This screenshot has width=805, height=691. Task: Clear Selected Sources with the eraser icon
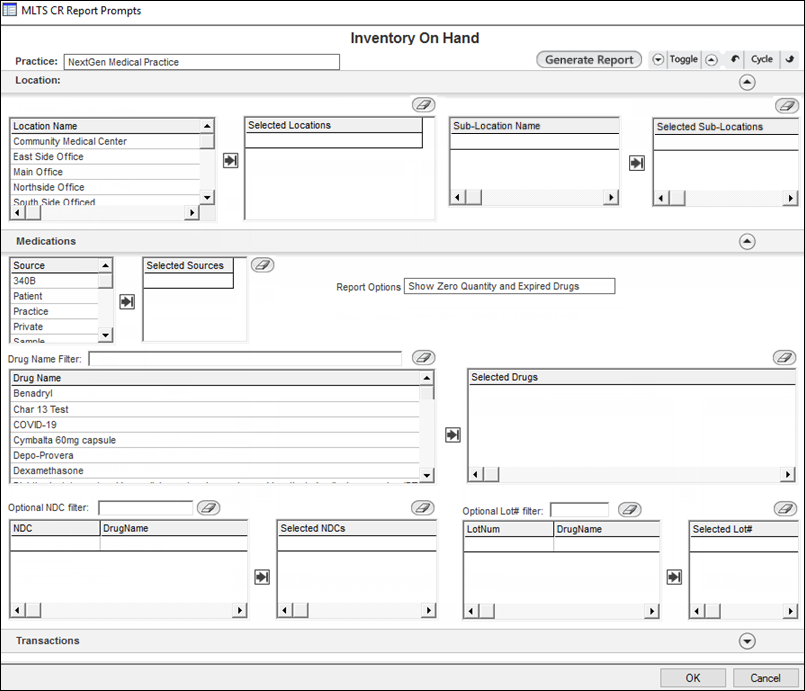[262, 265]
